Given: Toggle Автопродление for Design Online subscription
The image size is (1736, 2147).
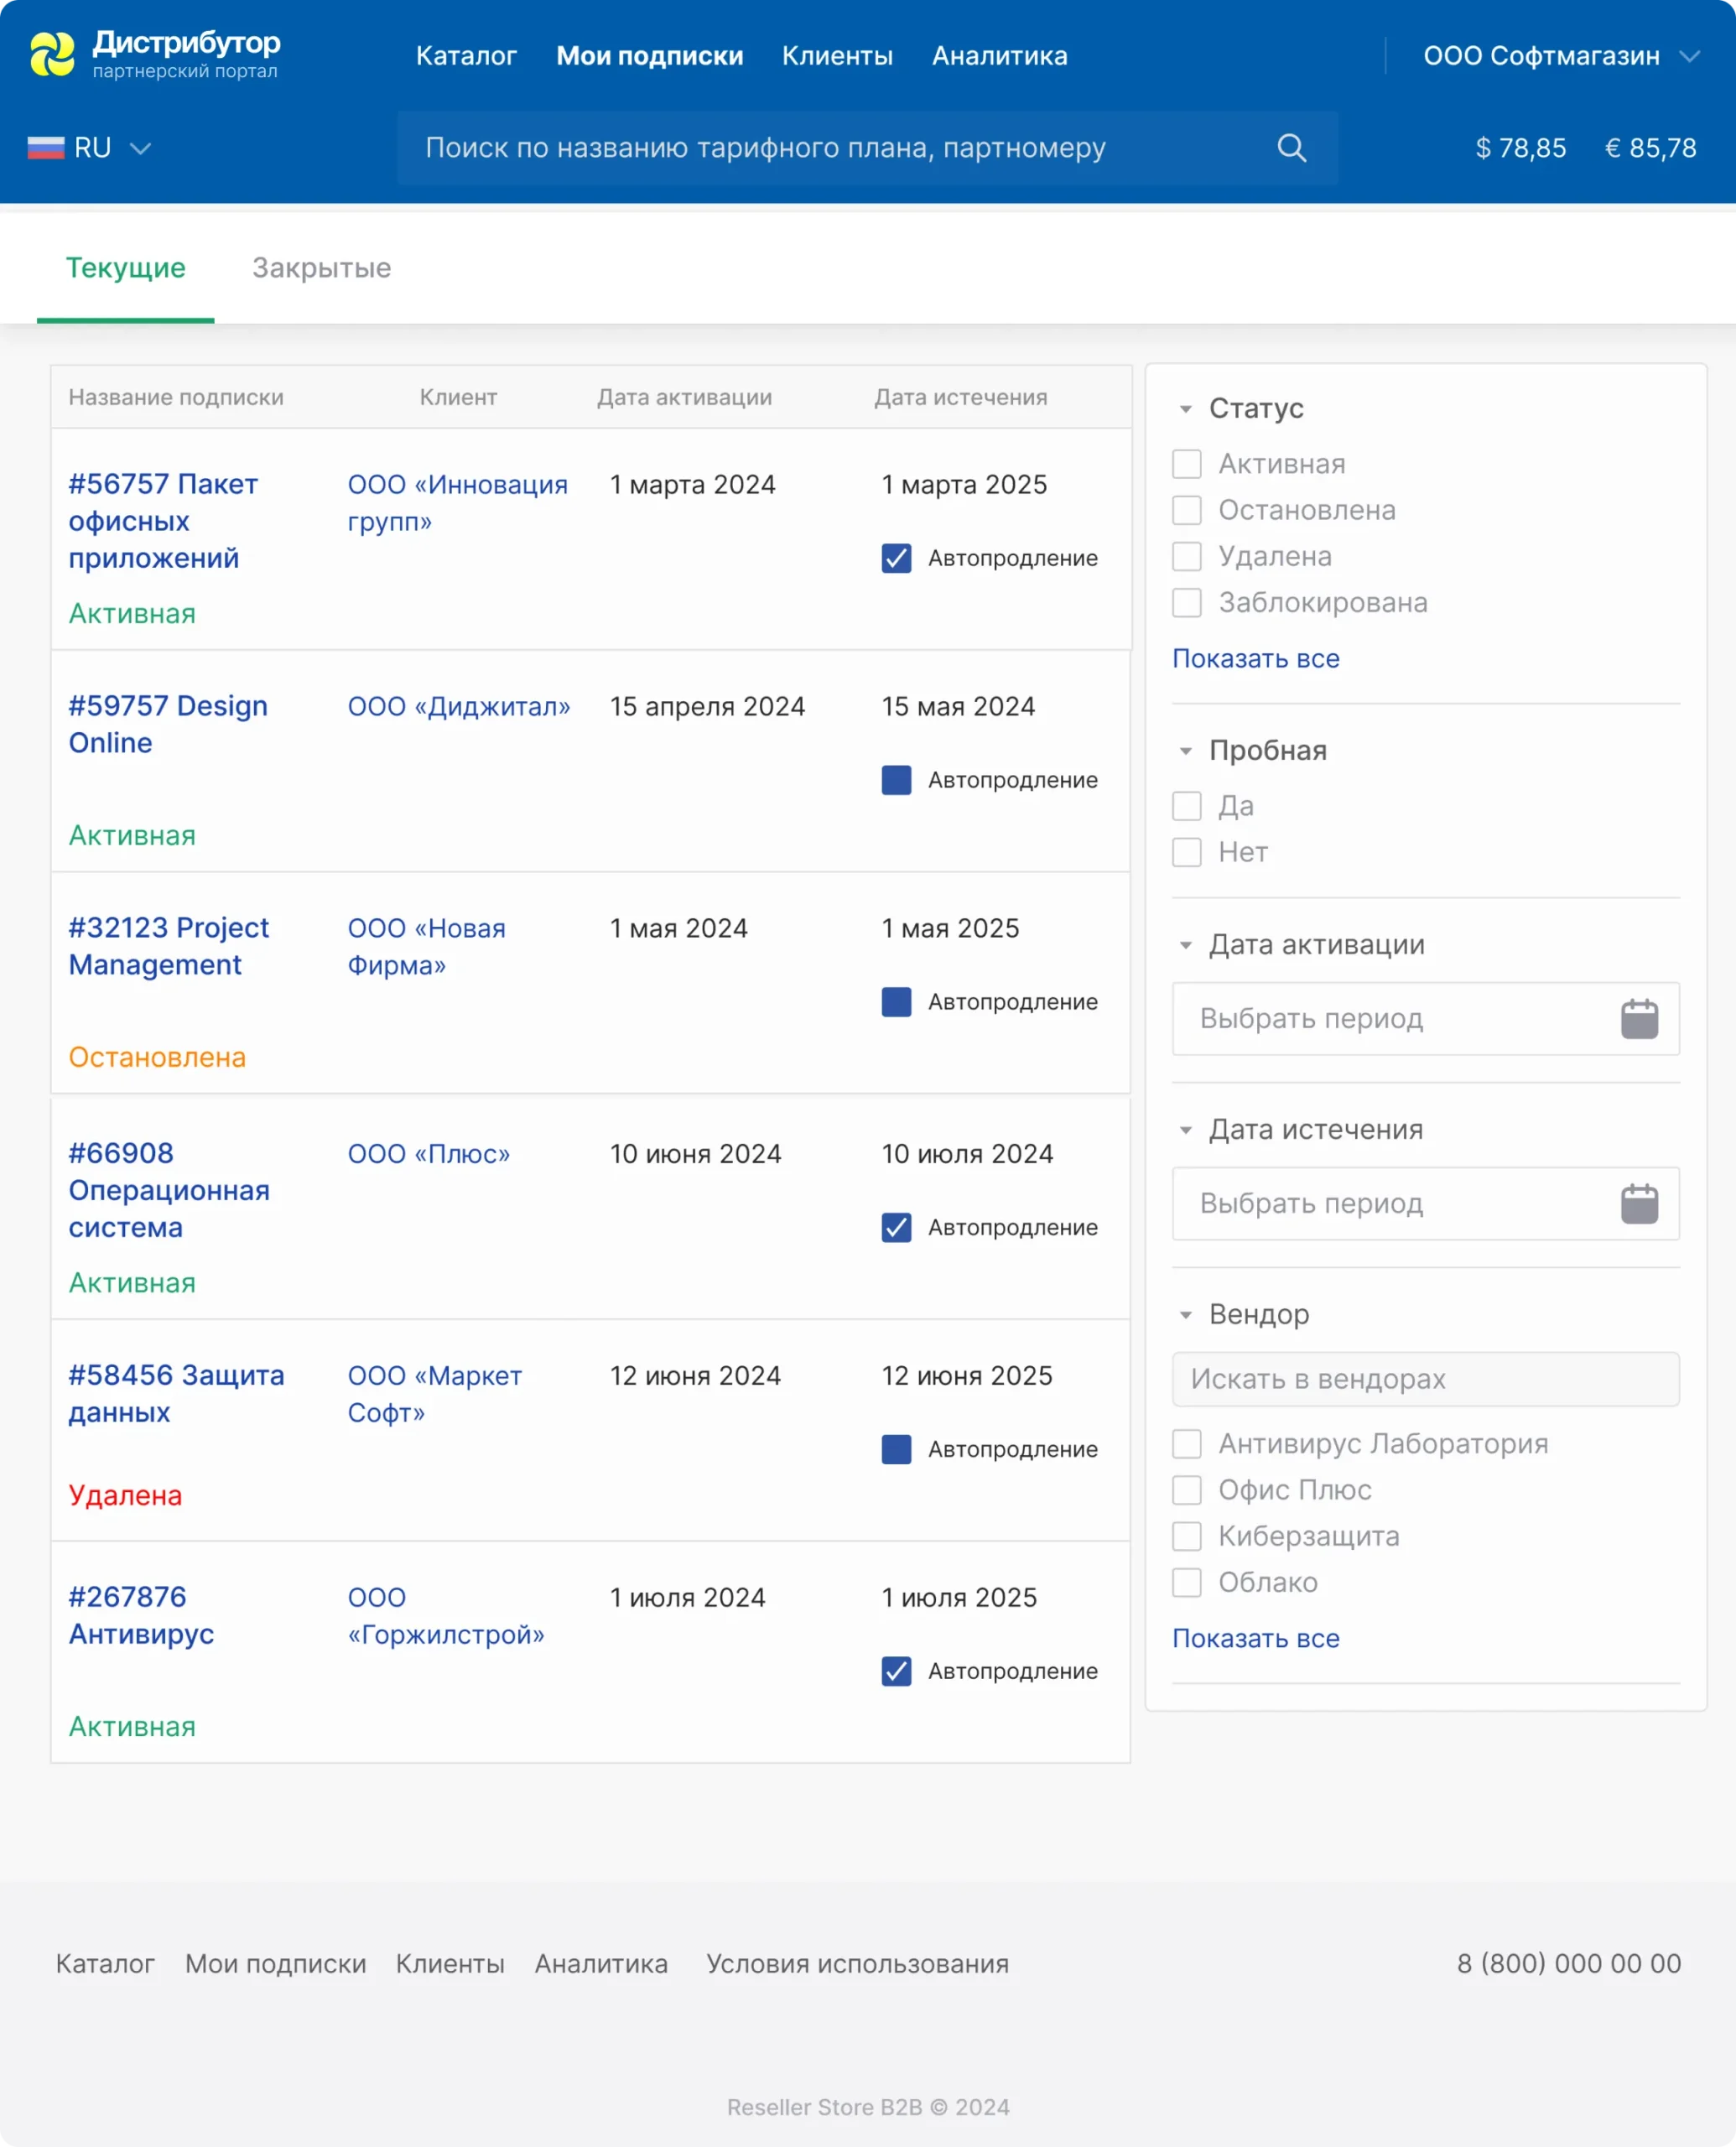Looking at the screenshot, I should pyautogui.click(x=896, y=780).
